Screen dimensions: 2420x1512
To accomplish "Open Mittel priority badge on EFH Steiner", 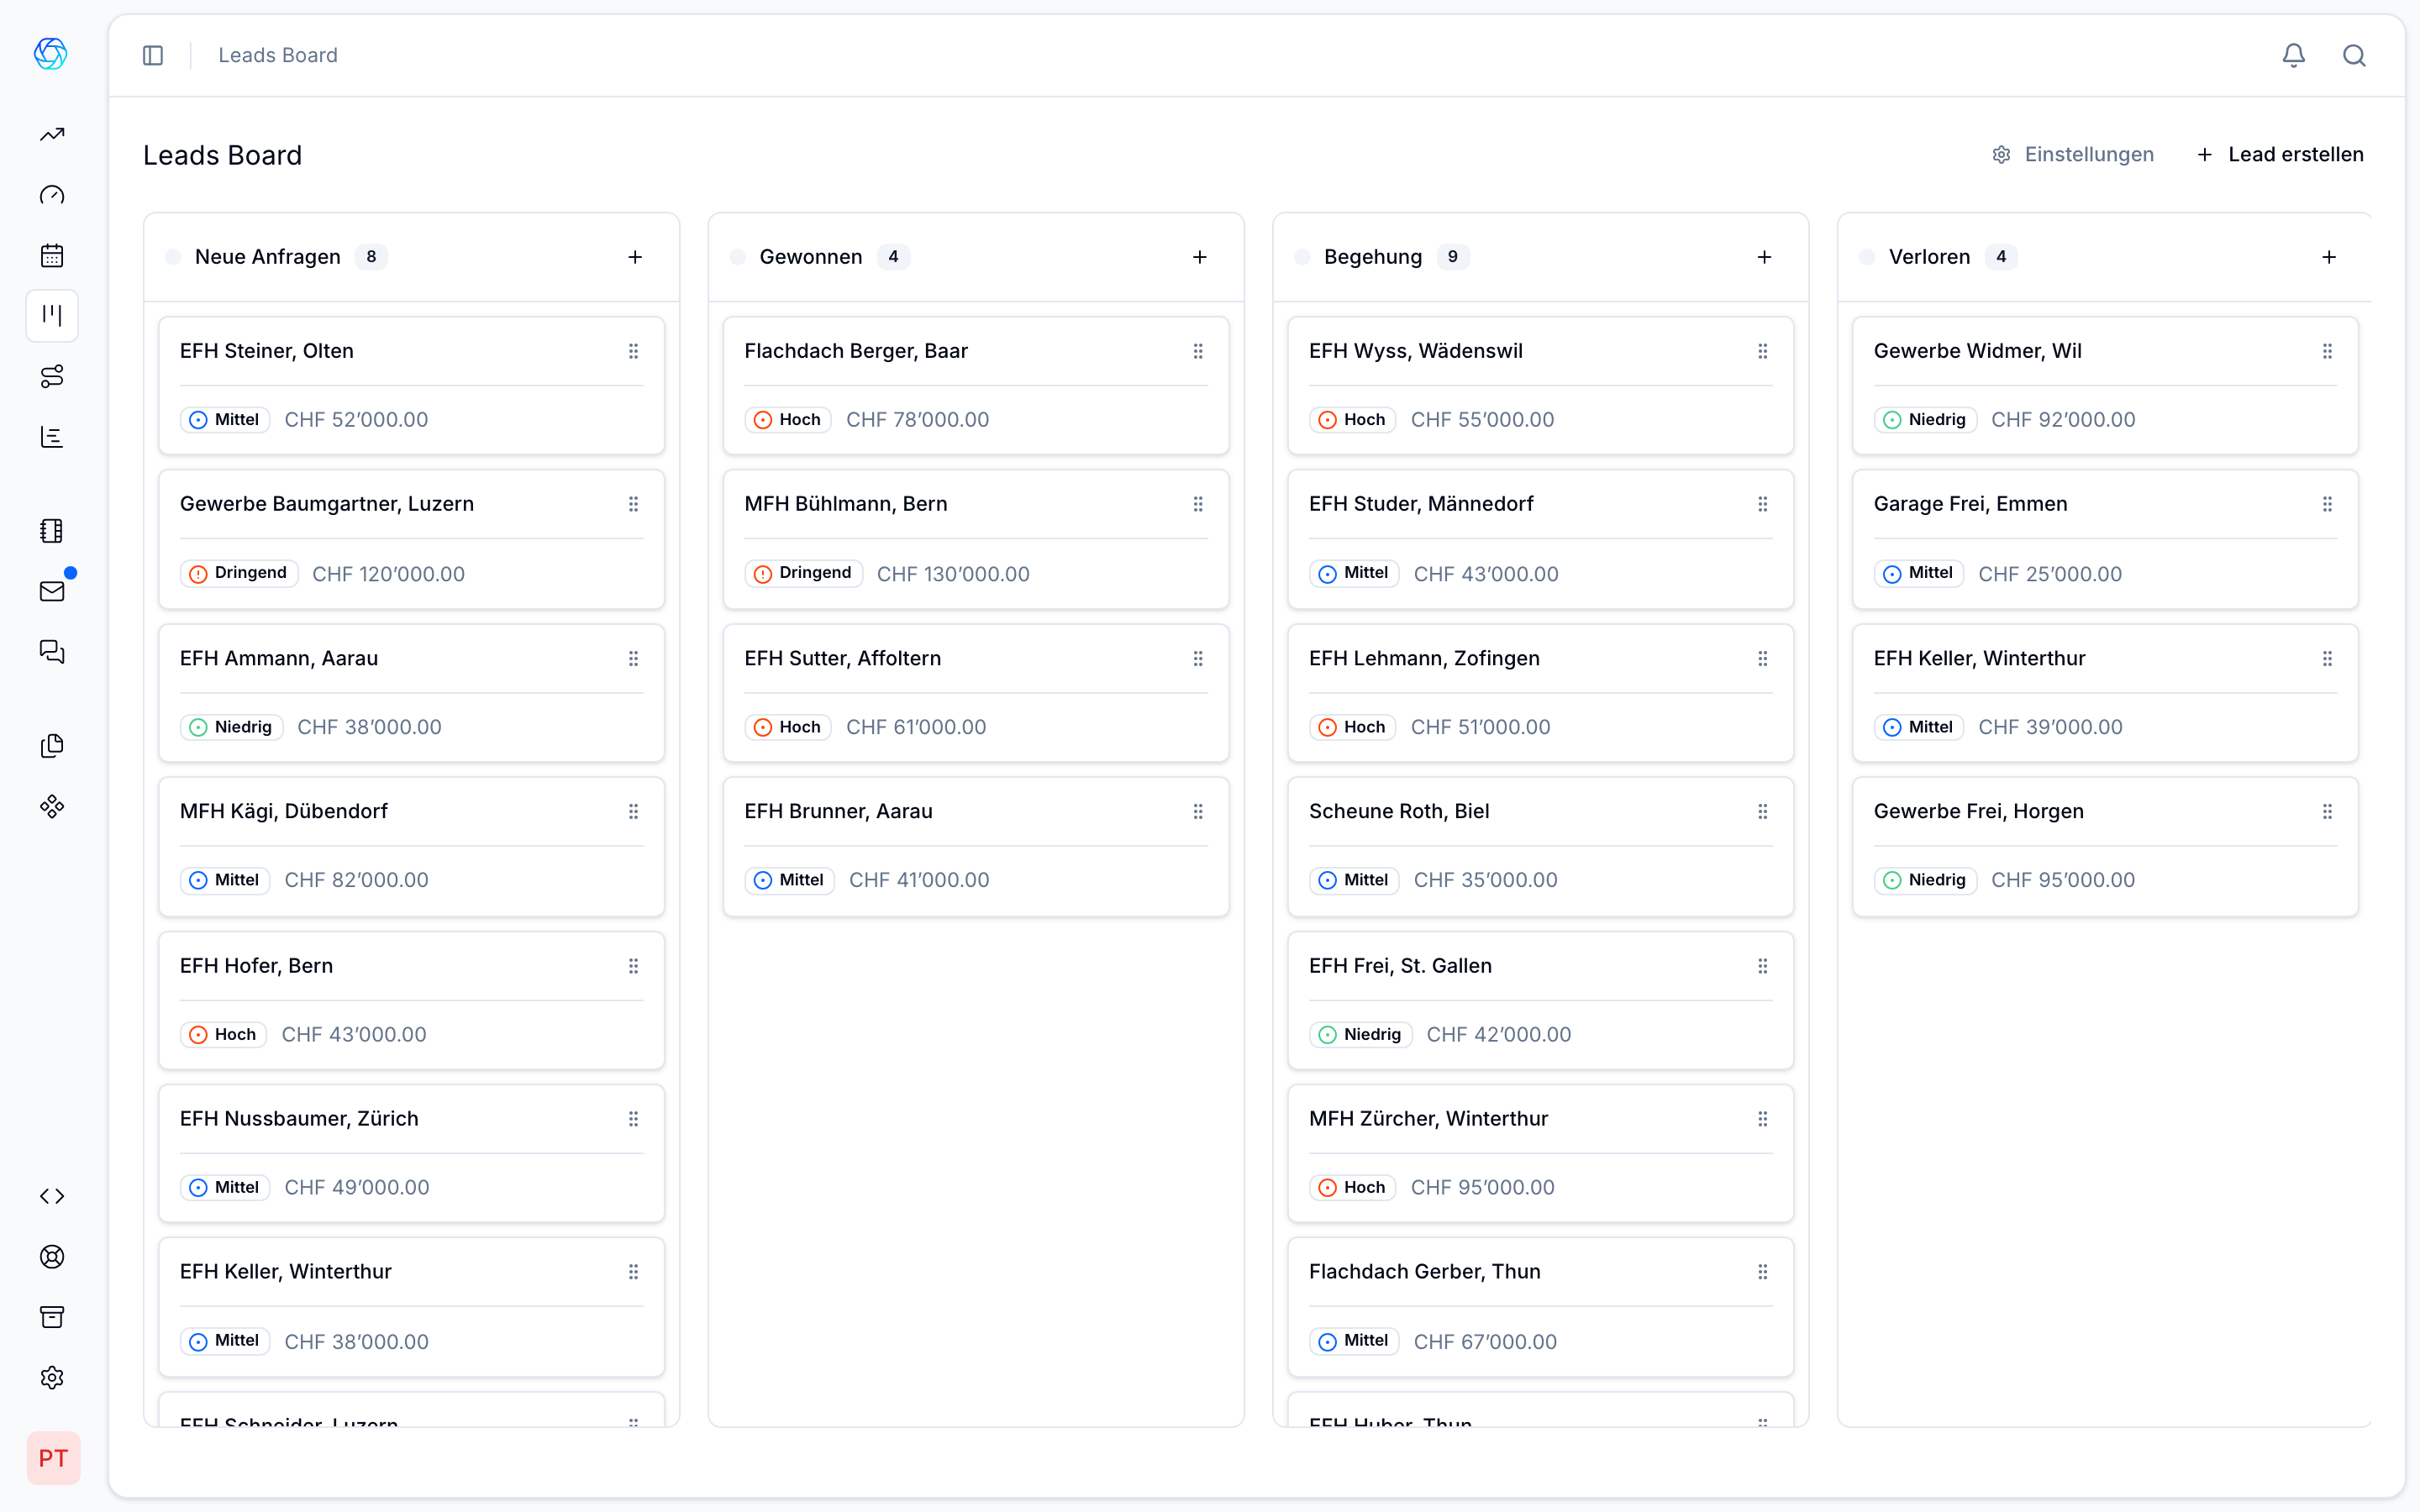I will point(225,420).
